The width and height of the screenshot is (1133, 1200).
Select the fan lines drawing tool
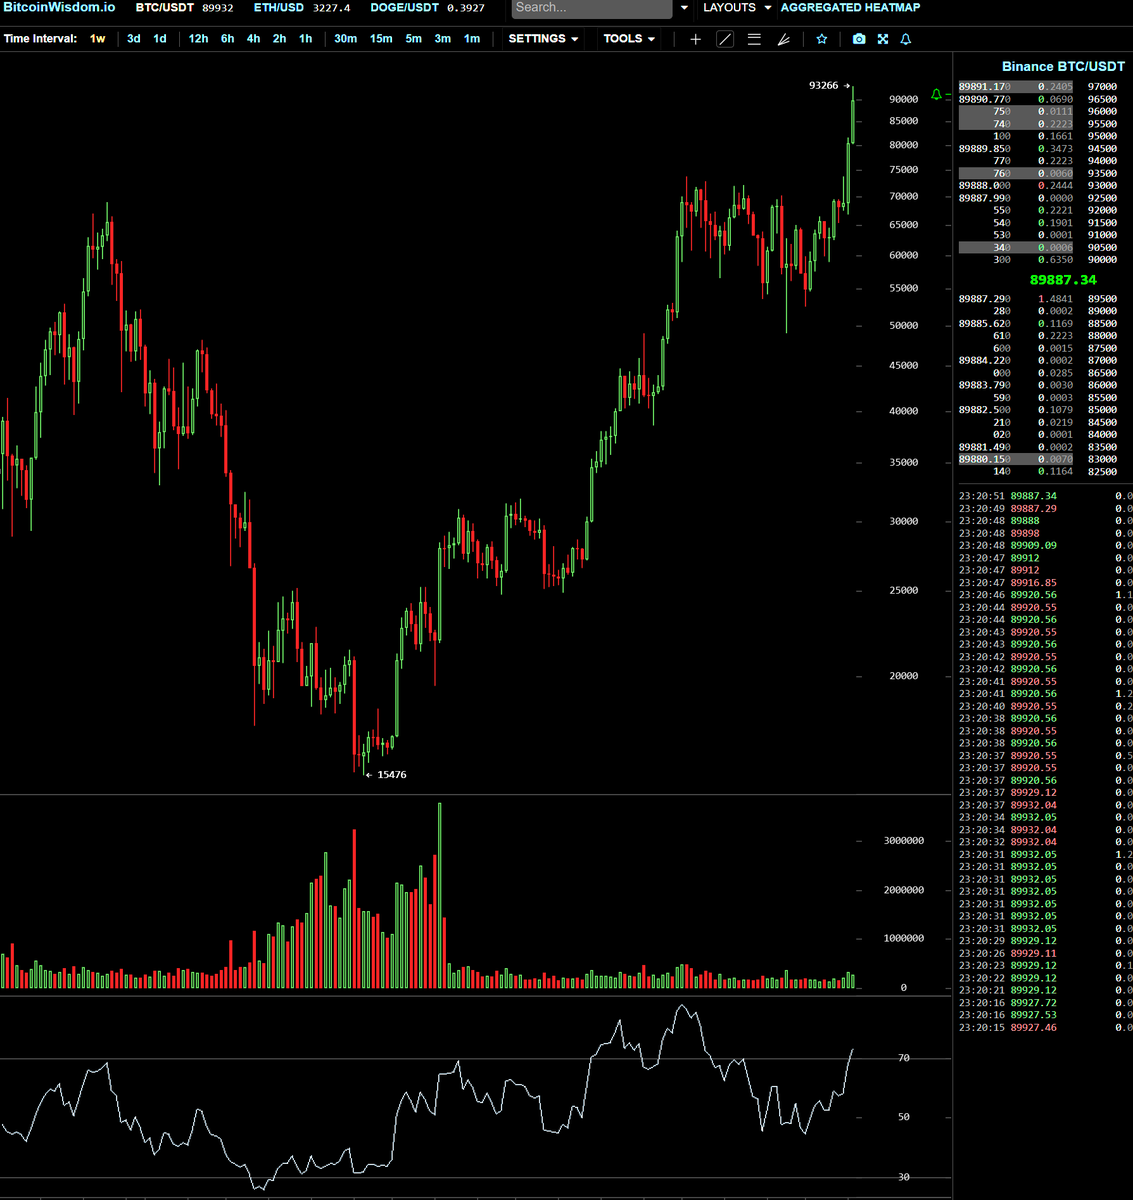(x=783, y=39)
